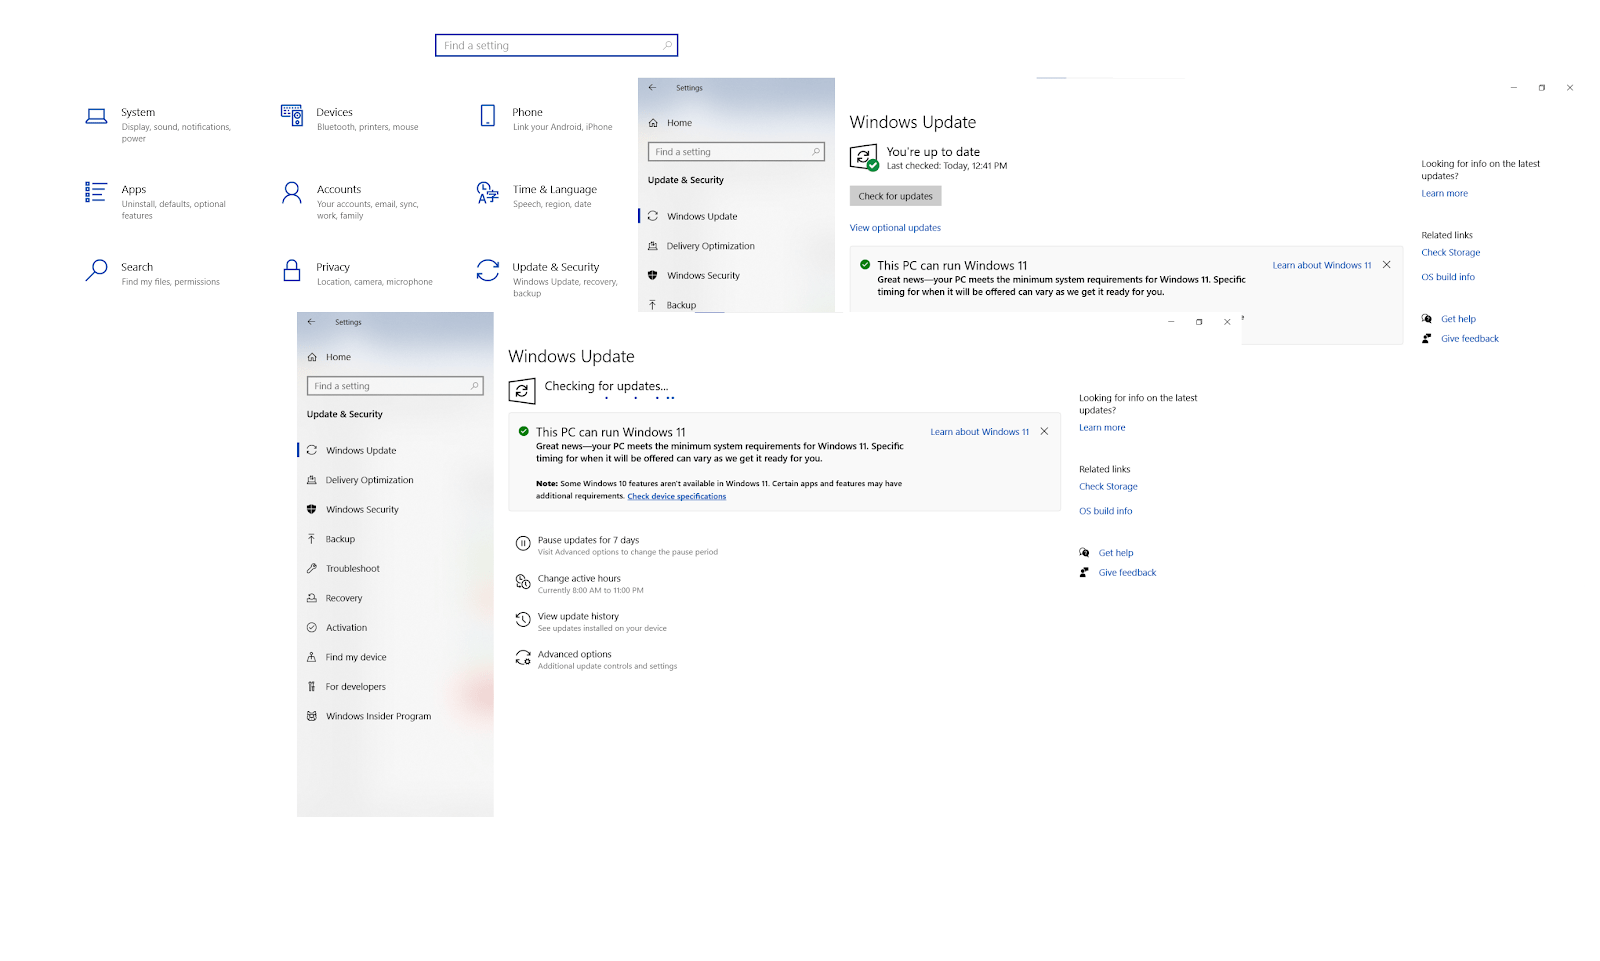Click the Delivery Optimization icon in the checking window sidebar
The width and height of the screenshot is (1600, 961).
[312, 480]
